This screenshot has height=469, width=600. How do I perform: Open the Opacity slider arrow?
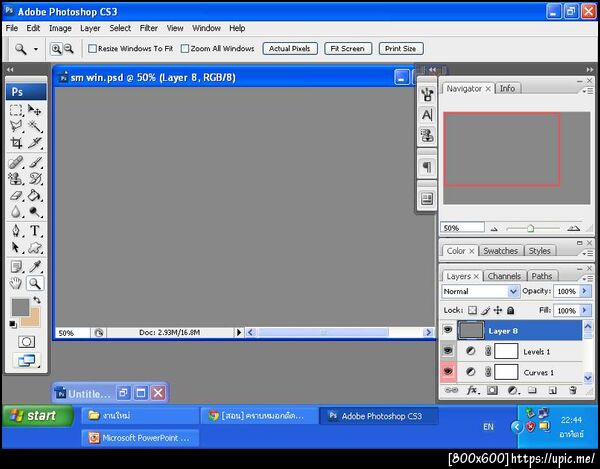coord(584,291)
